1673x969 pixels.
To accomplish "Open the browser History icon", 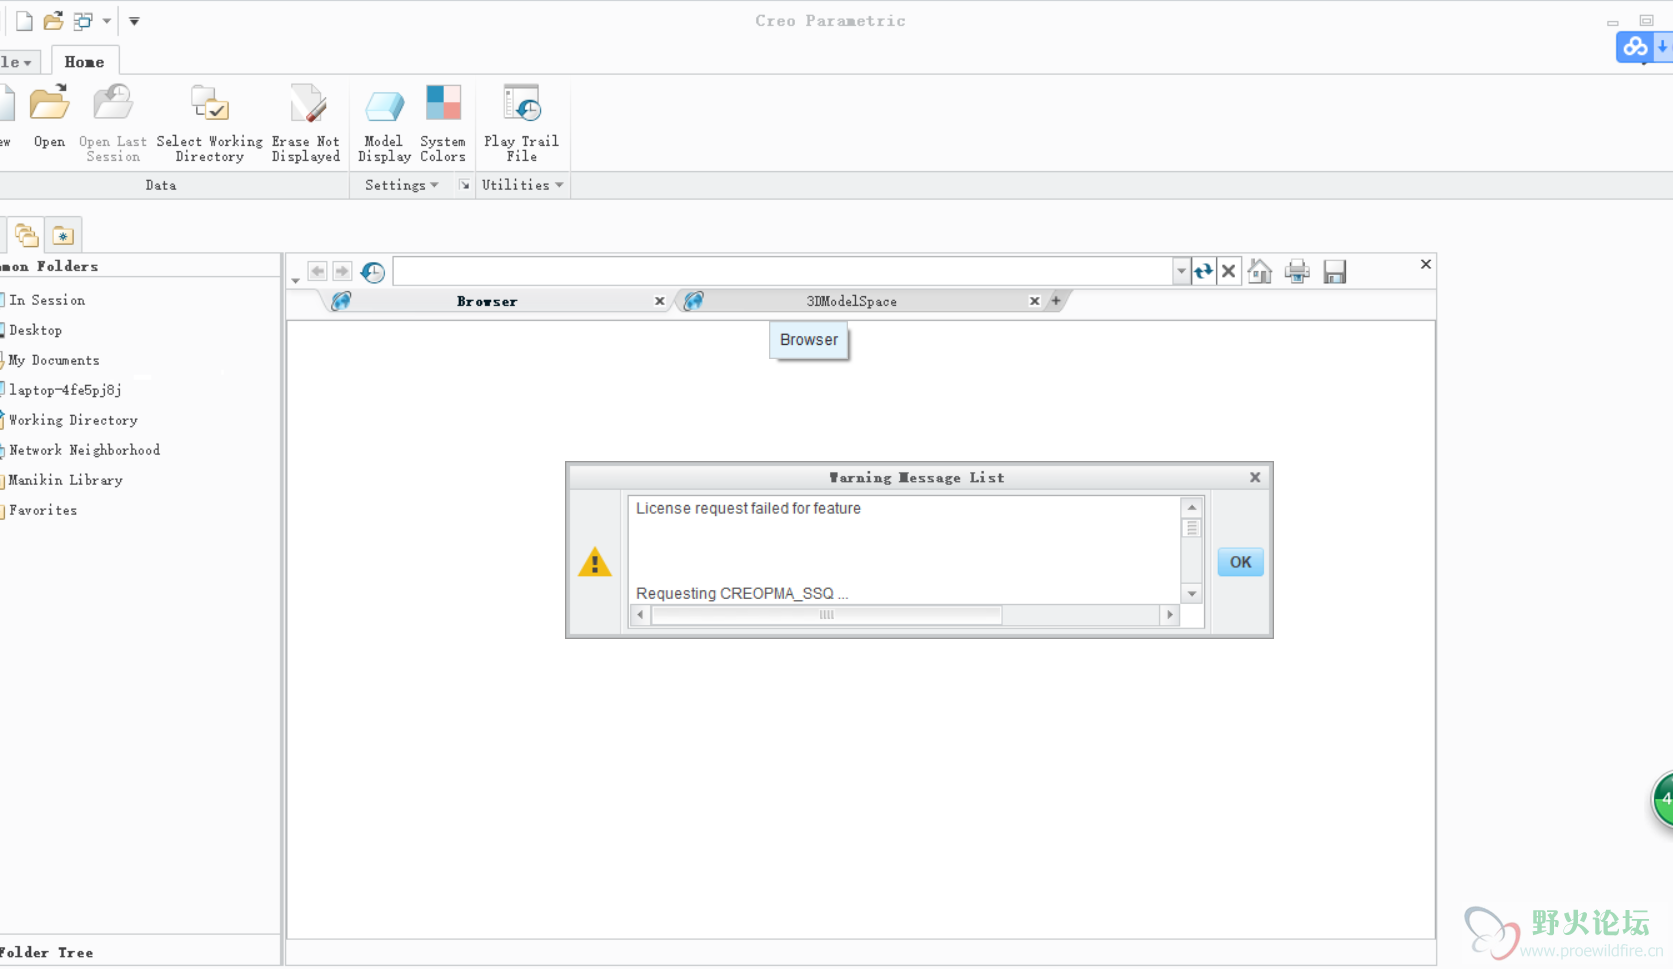I will [373, 272].
